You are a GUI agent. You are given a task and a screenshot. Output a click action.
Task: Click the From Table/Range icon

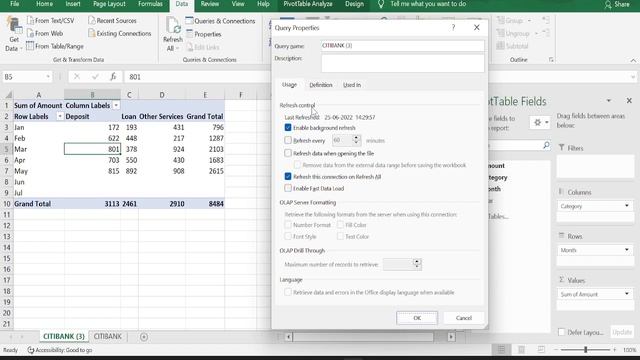(x=30, y=46)
